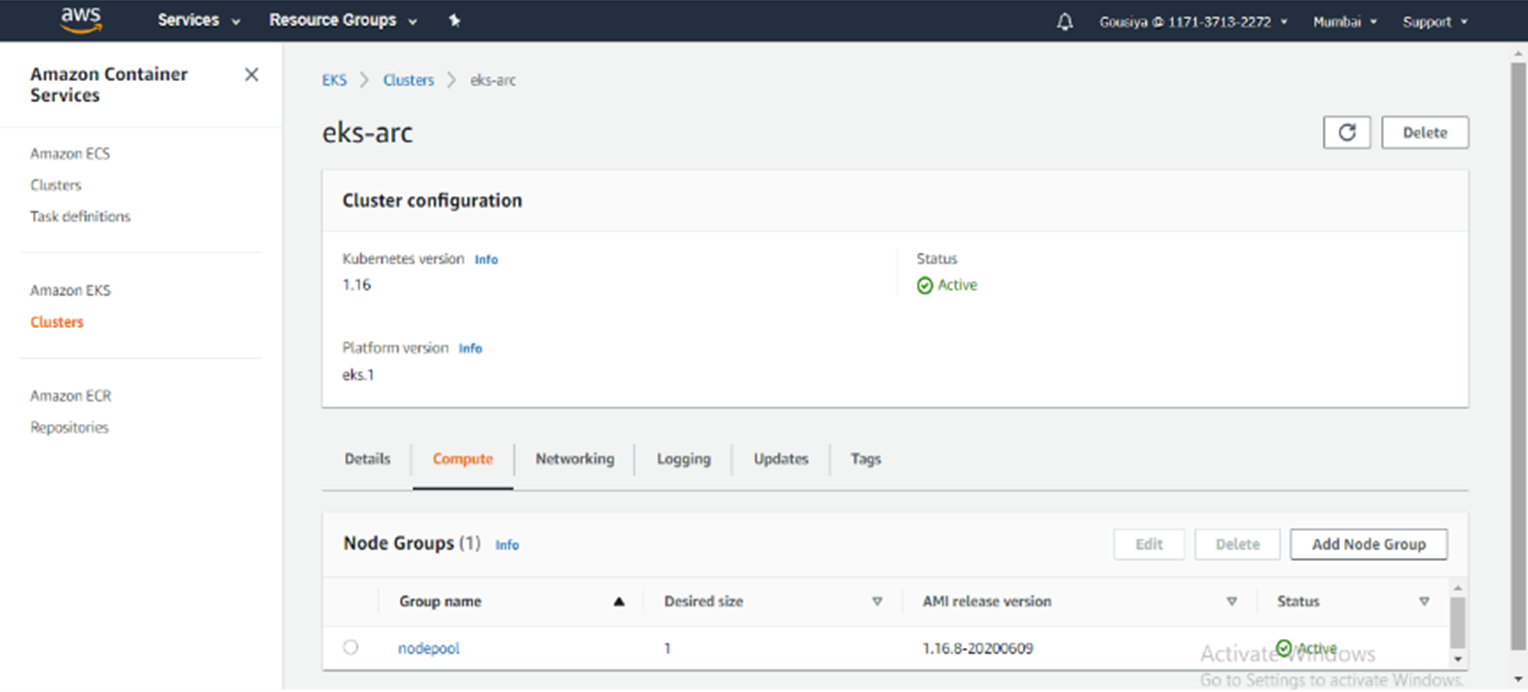The image size is (1528, 692).
Task: Open Amazon EKS in sidebar
Action: point(70,291)
